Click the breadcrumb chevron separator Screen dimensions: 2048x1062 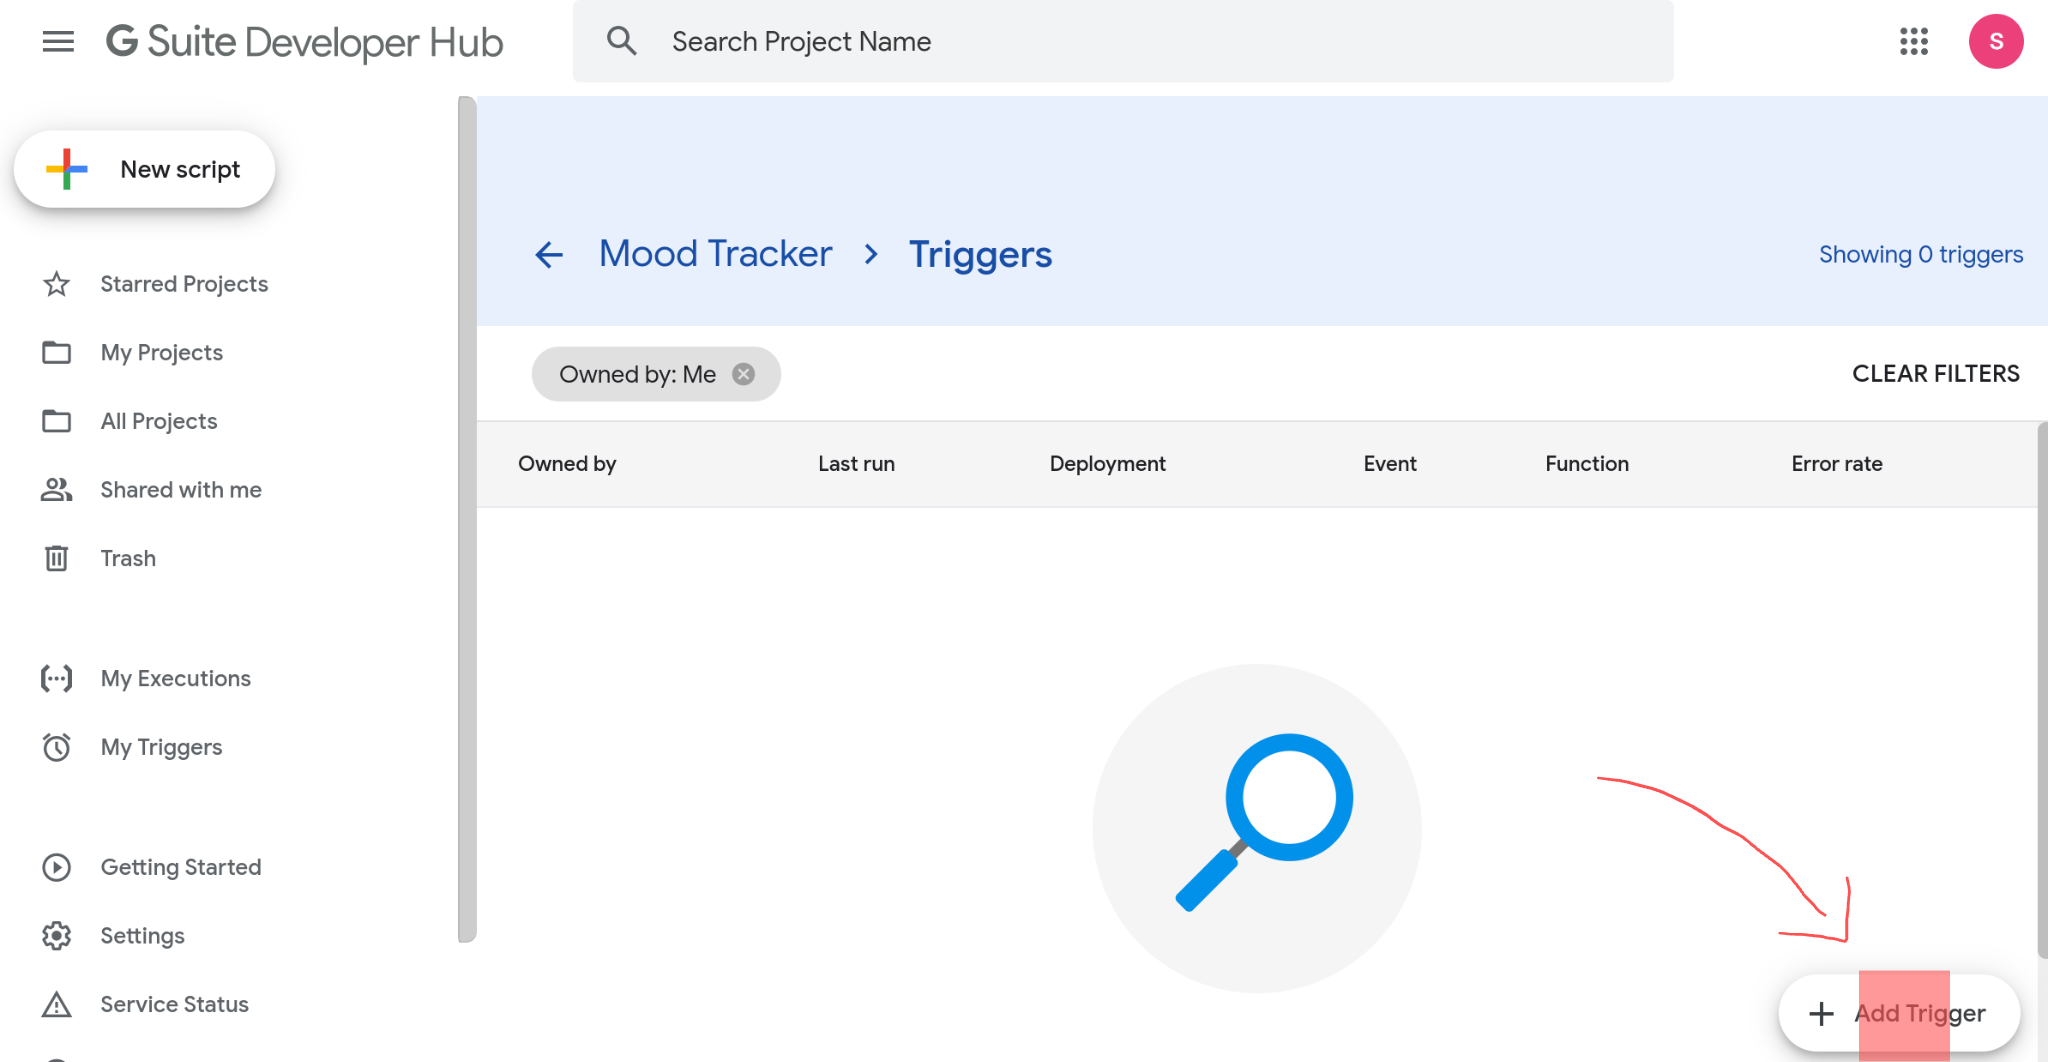(x=871, y=254)
